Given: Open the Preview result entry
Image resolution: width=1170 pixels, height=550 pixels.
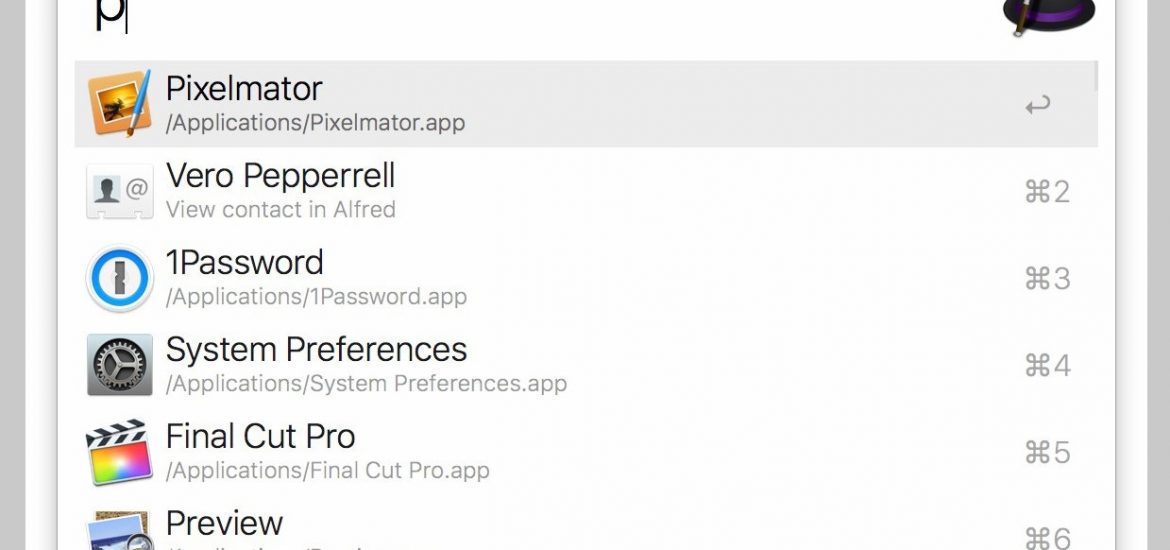Looking at the screenshot, I should click(586, 523).
